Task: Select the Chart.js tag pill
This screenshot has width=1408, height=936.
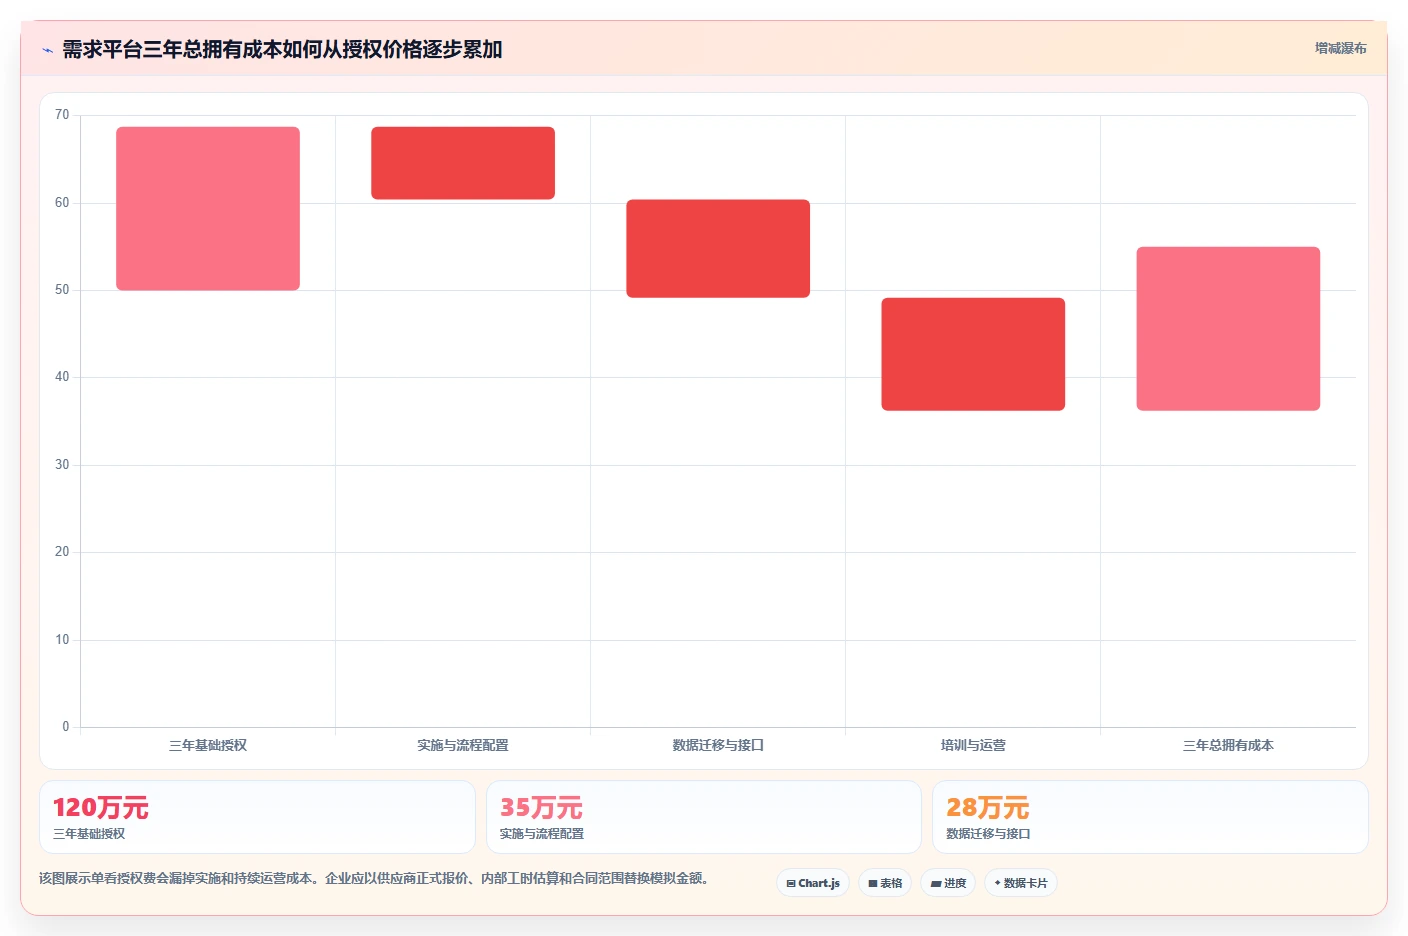Action: (x=813, y=883)
